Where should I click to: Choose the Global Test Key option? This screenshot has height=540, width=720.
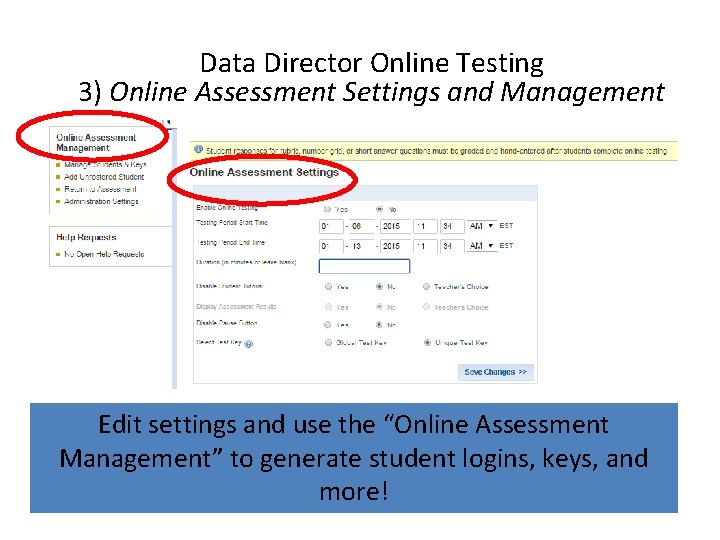(x=328, y=343)
